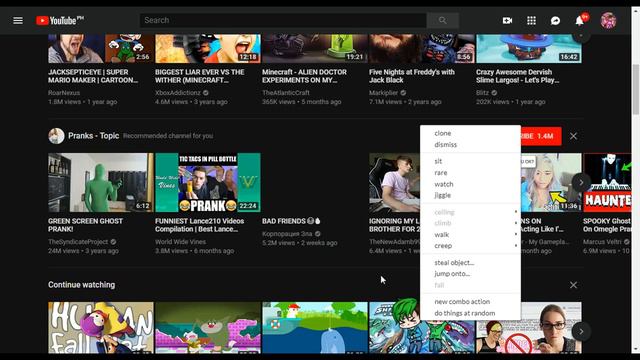Open JACKSEPTICEYE SUPER MARIO MAKER title
This screenshot has width=640, height=360.
point(93,76)
